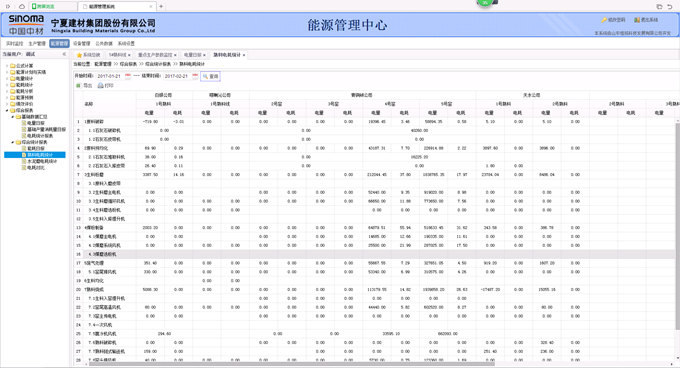Click 退出系统 logout link
The image size is (680, 368).
click(x=646, y=20)
